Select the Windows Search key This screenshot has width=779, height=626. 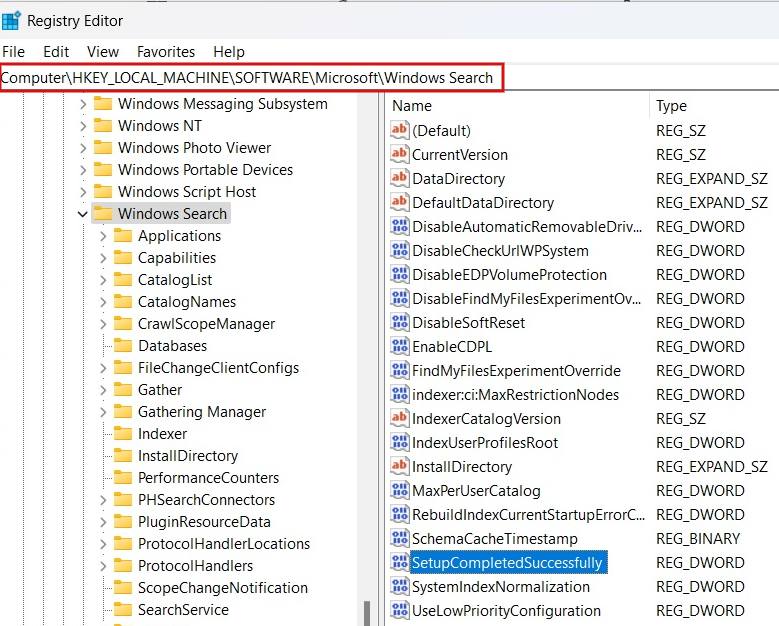[172, 214]
